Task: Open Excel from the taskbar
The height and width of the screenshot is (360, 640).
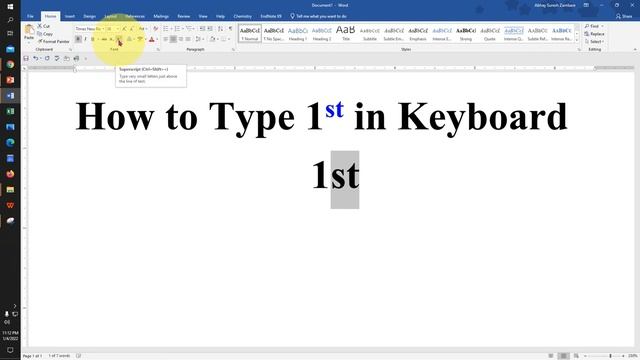Action: coord(10,111)
